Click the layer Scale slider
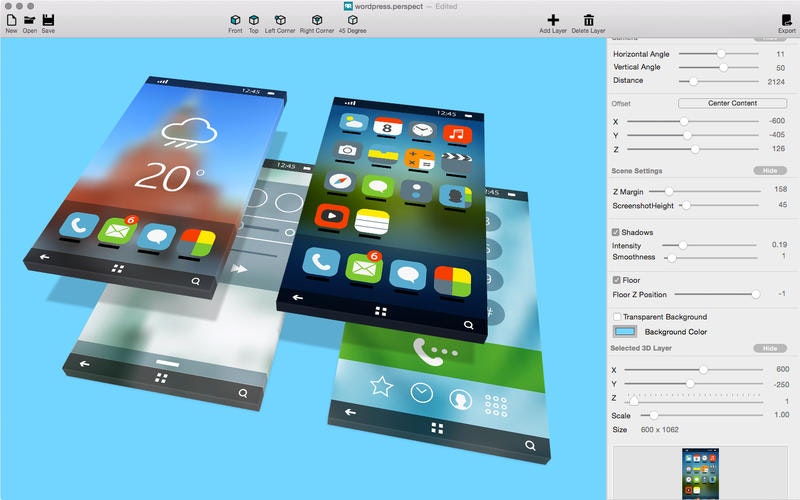The width and height of the screenshot is (800, 500). point(702,415)
